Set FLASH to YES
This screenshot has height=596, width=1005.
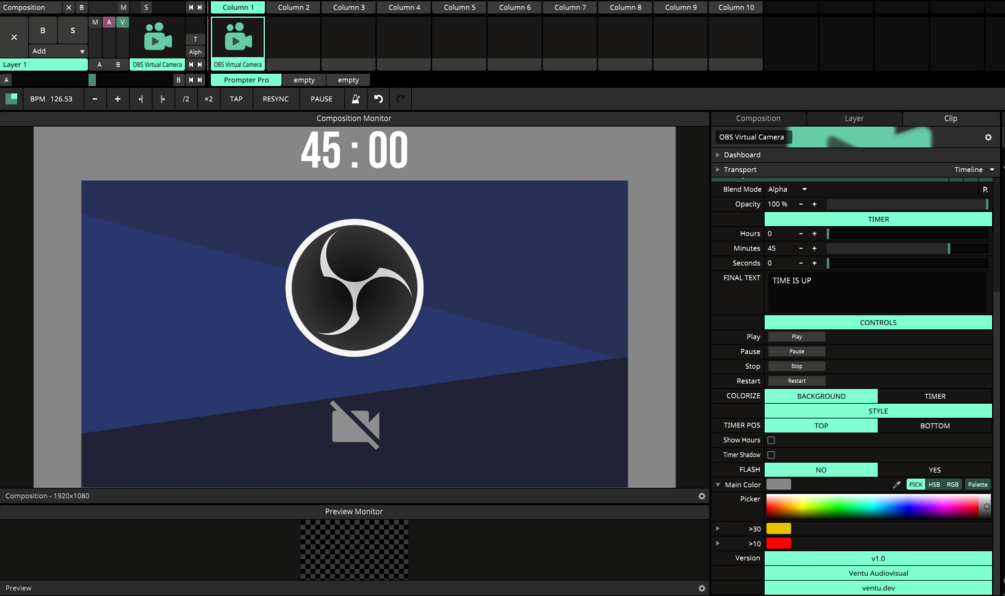click(x=935, y=470)
